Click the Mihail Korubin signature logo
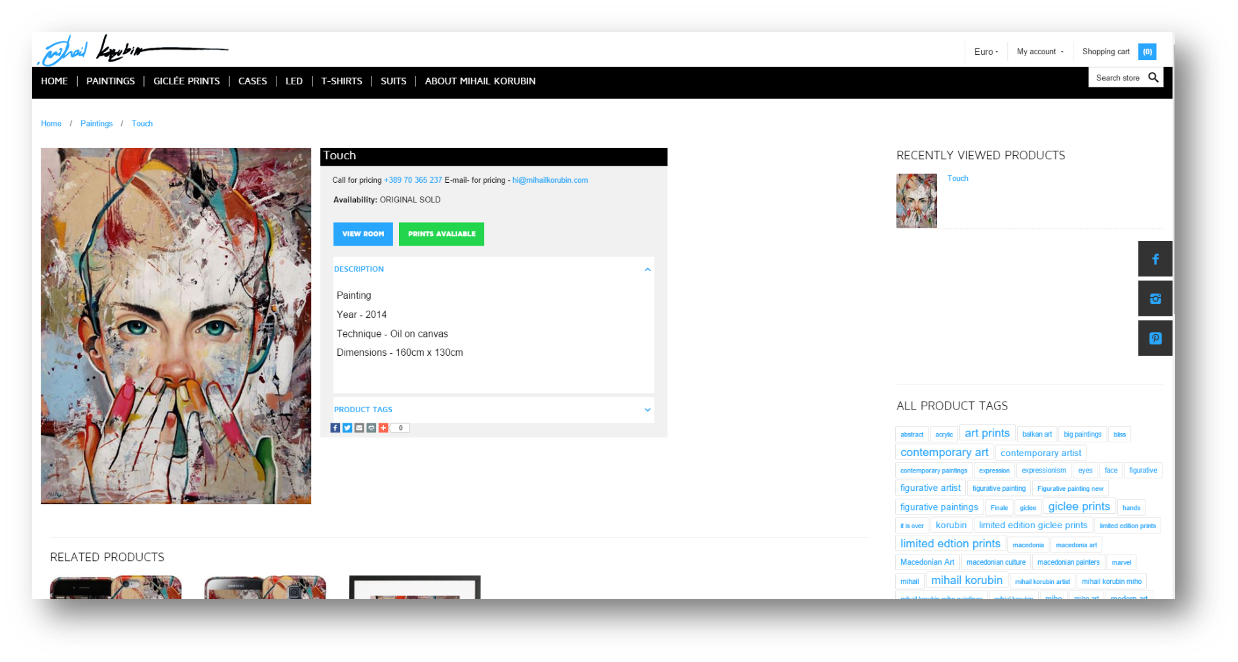The height and width of the screenshot is (662, 1238). point(131,50)
